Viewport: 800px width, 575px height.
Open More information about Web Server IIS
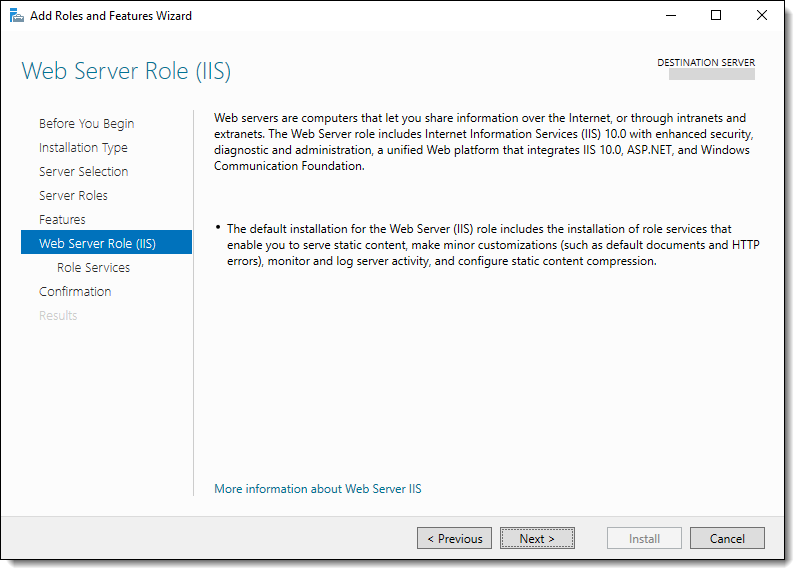tap(318, 489)
